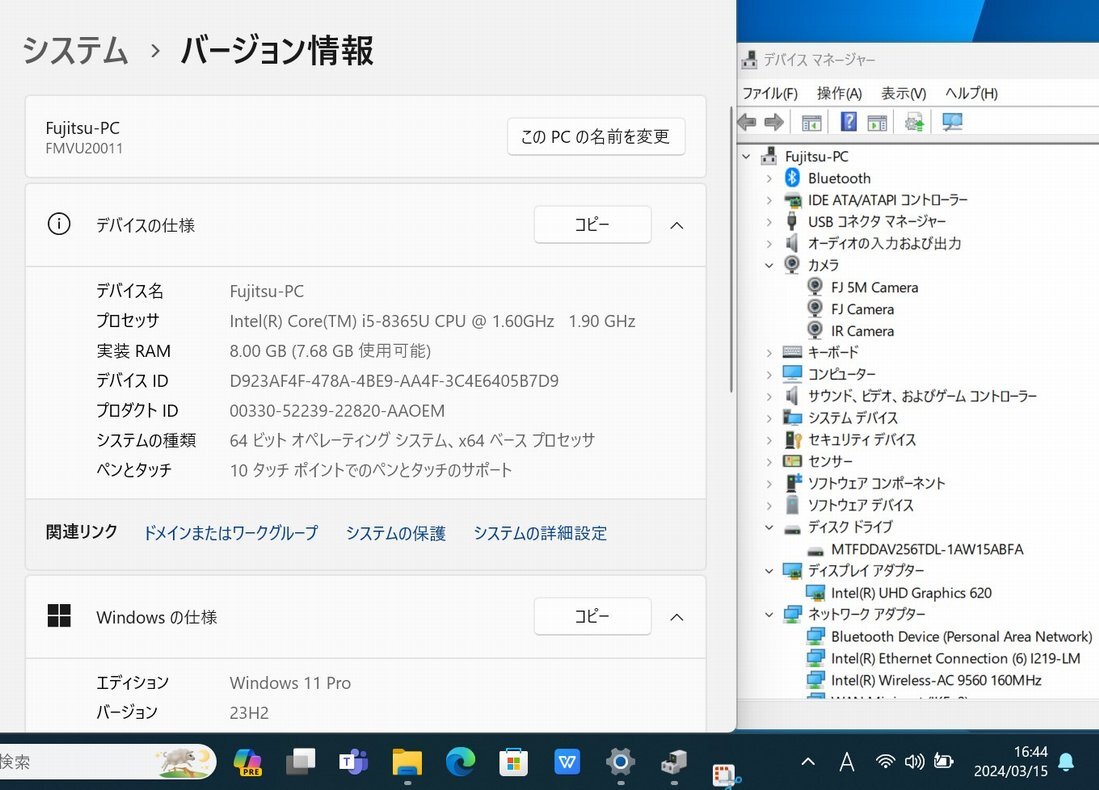
Task: Expand the Bluetooth tree category
Action: coord(769,179)
